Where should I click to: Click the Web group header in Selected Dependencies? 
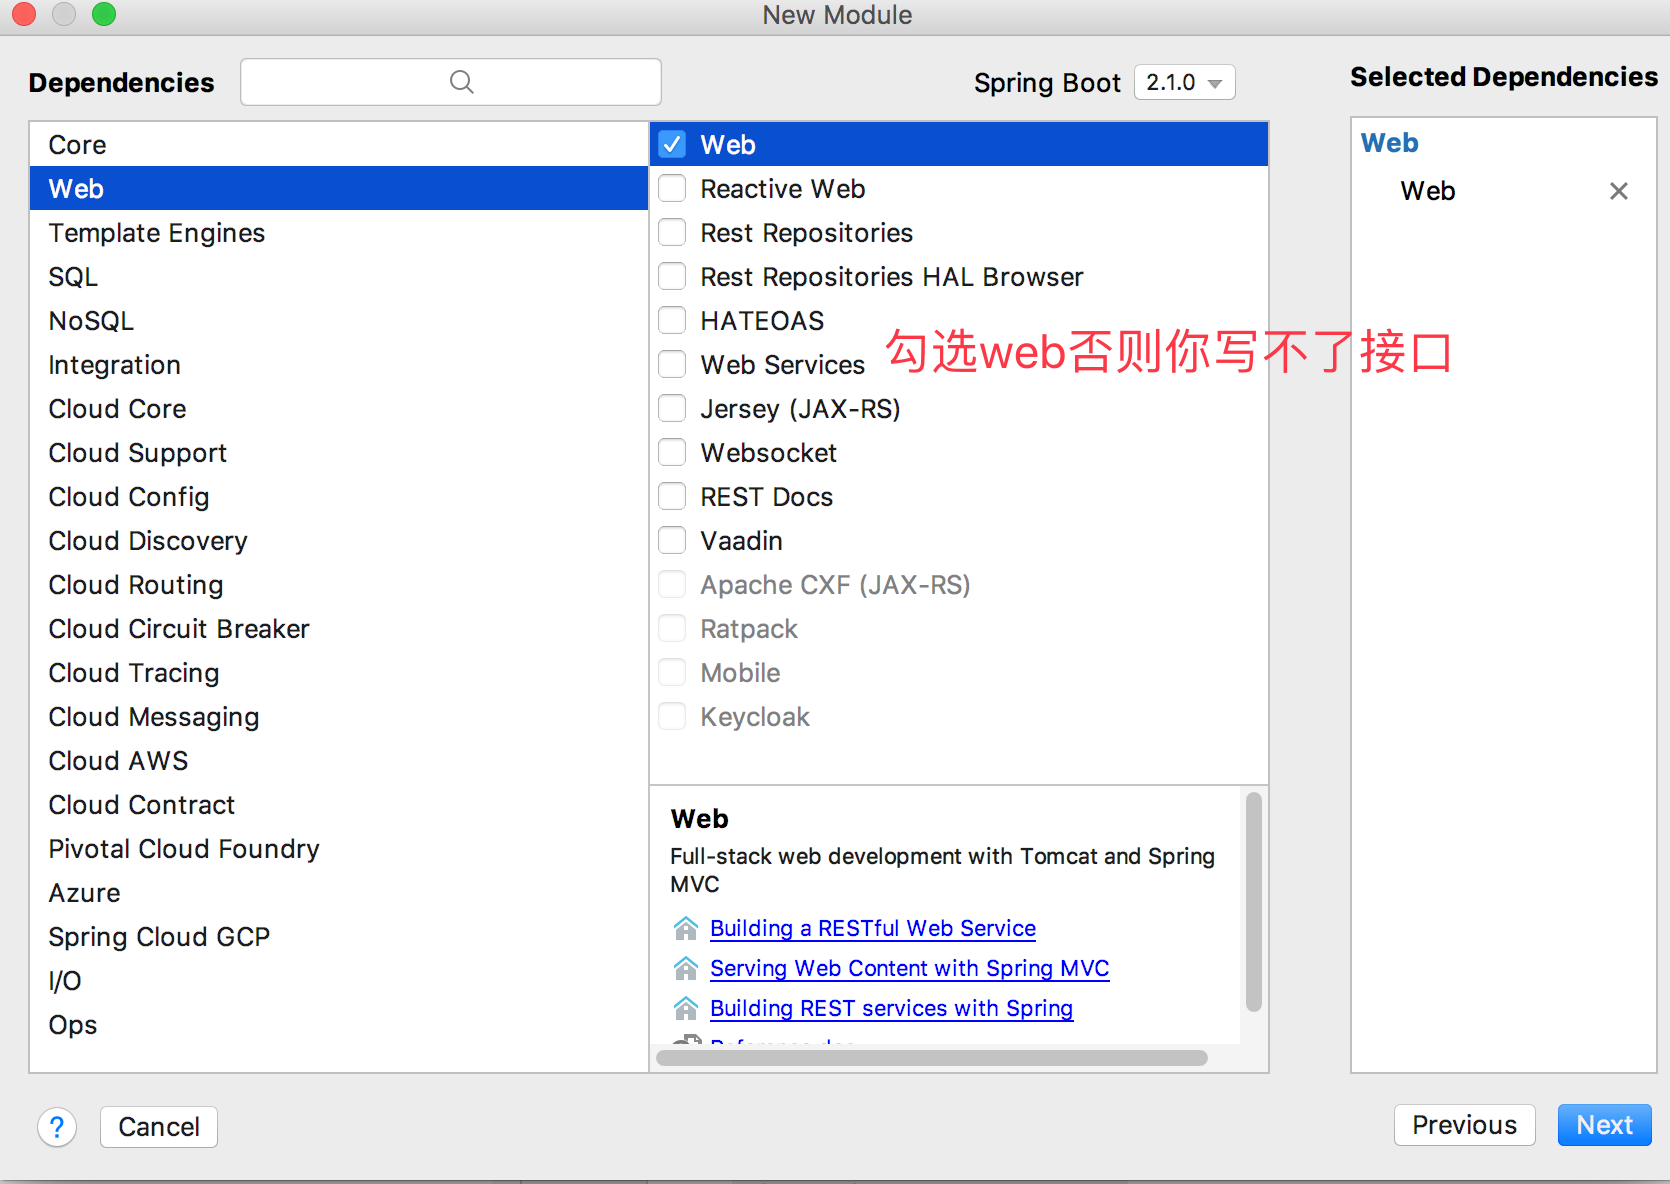click(x=1389, y=143)
